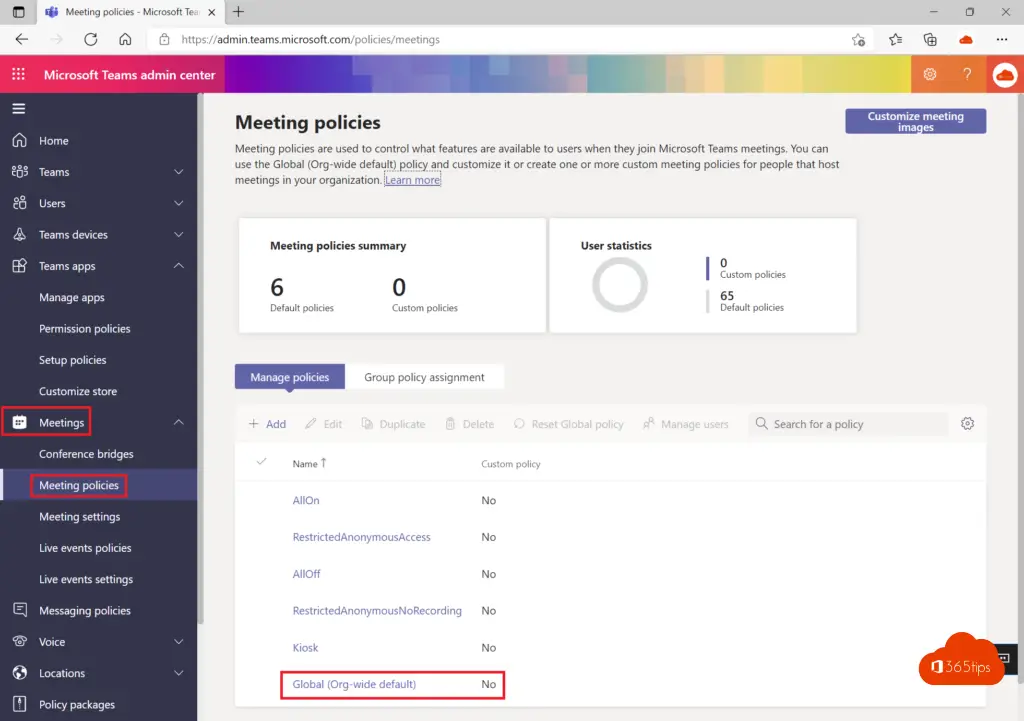The width and height of the screenshot is (1024, 721).
Task: Click the Teams apps icon
Action: tap(20, 266)
